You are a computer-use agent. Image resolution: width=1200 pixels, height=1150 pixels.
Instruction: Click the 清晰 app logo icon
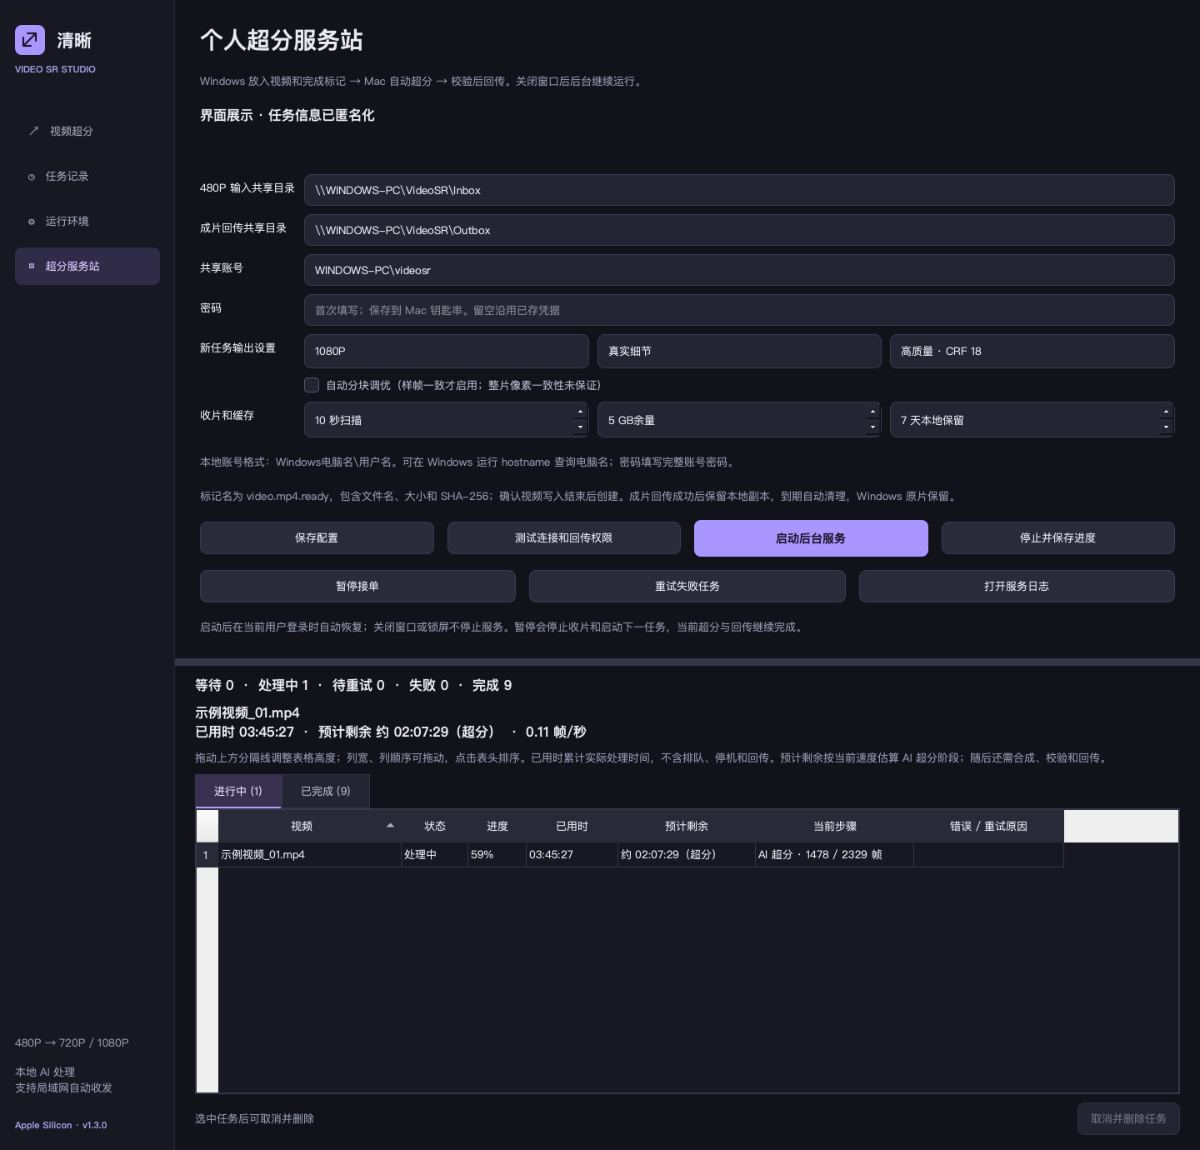30,40
